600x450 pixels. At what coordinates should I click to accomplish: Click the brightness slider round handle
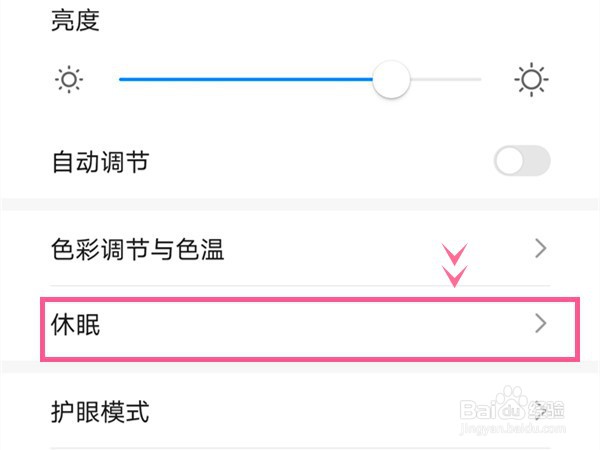[391, 80]
